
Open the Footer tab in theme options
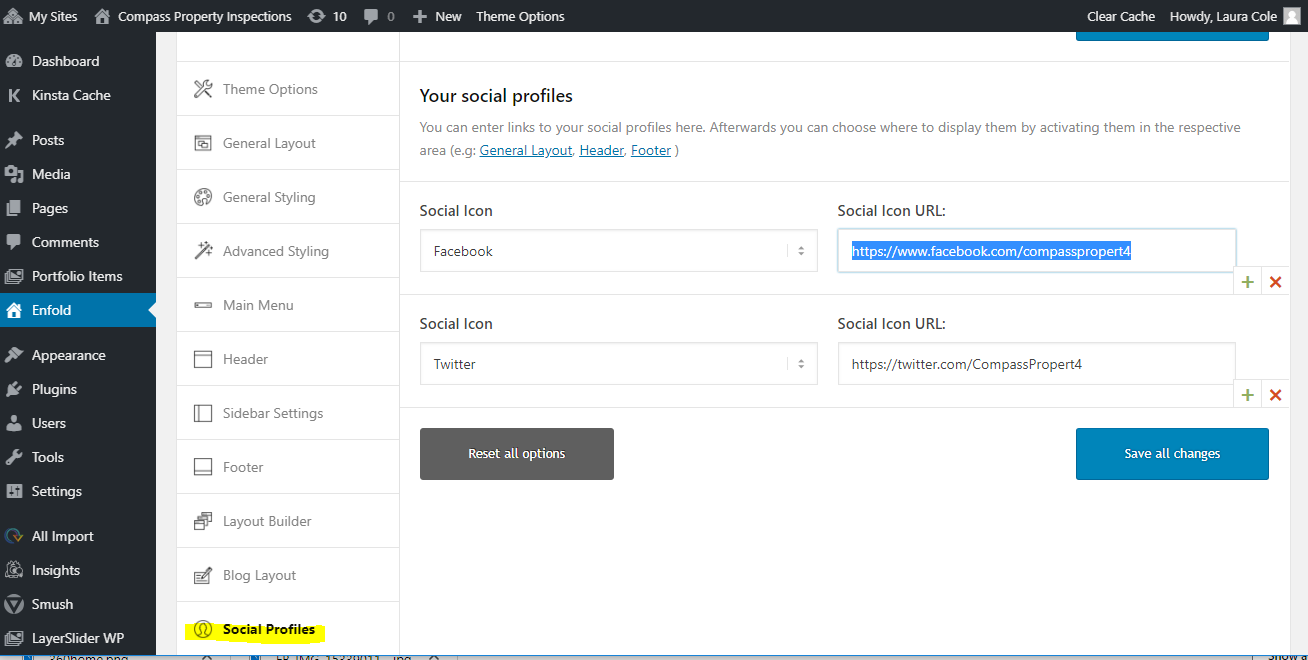pos(288,467)
